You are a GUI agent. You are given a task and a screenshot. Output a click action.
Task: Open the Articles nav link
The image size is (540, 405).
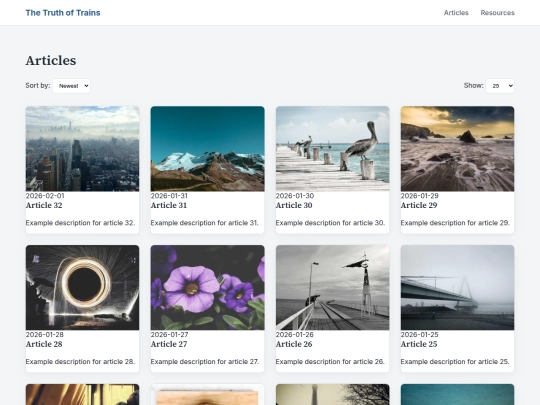pyautogui.click(x=456, y=13)
